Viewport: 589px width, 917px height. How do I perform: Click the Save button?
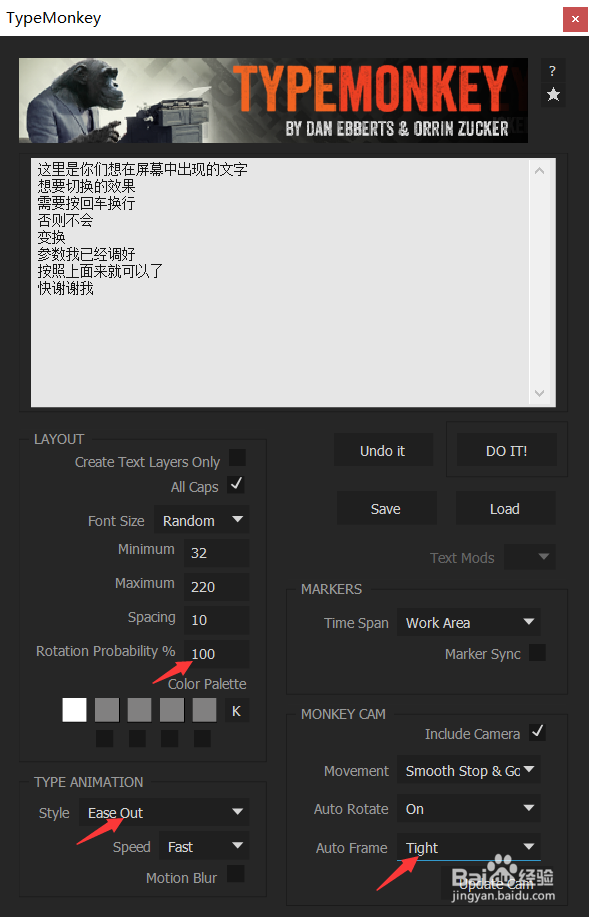tap(386, 508)
